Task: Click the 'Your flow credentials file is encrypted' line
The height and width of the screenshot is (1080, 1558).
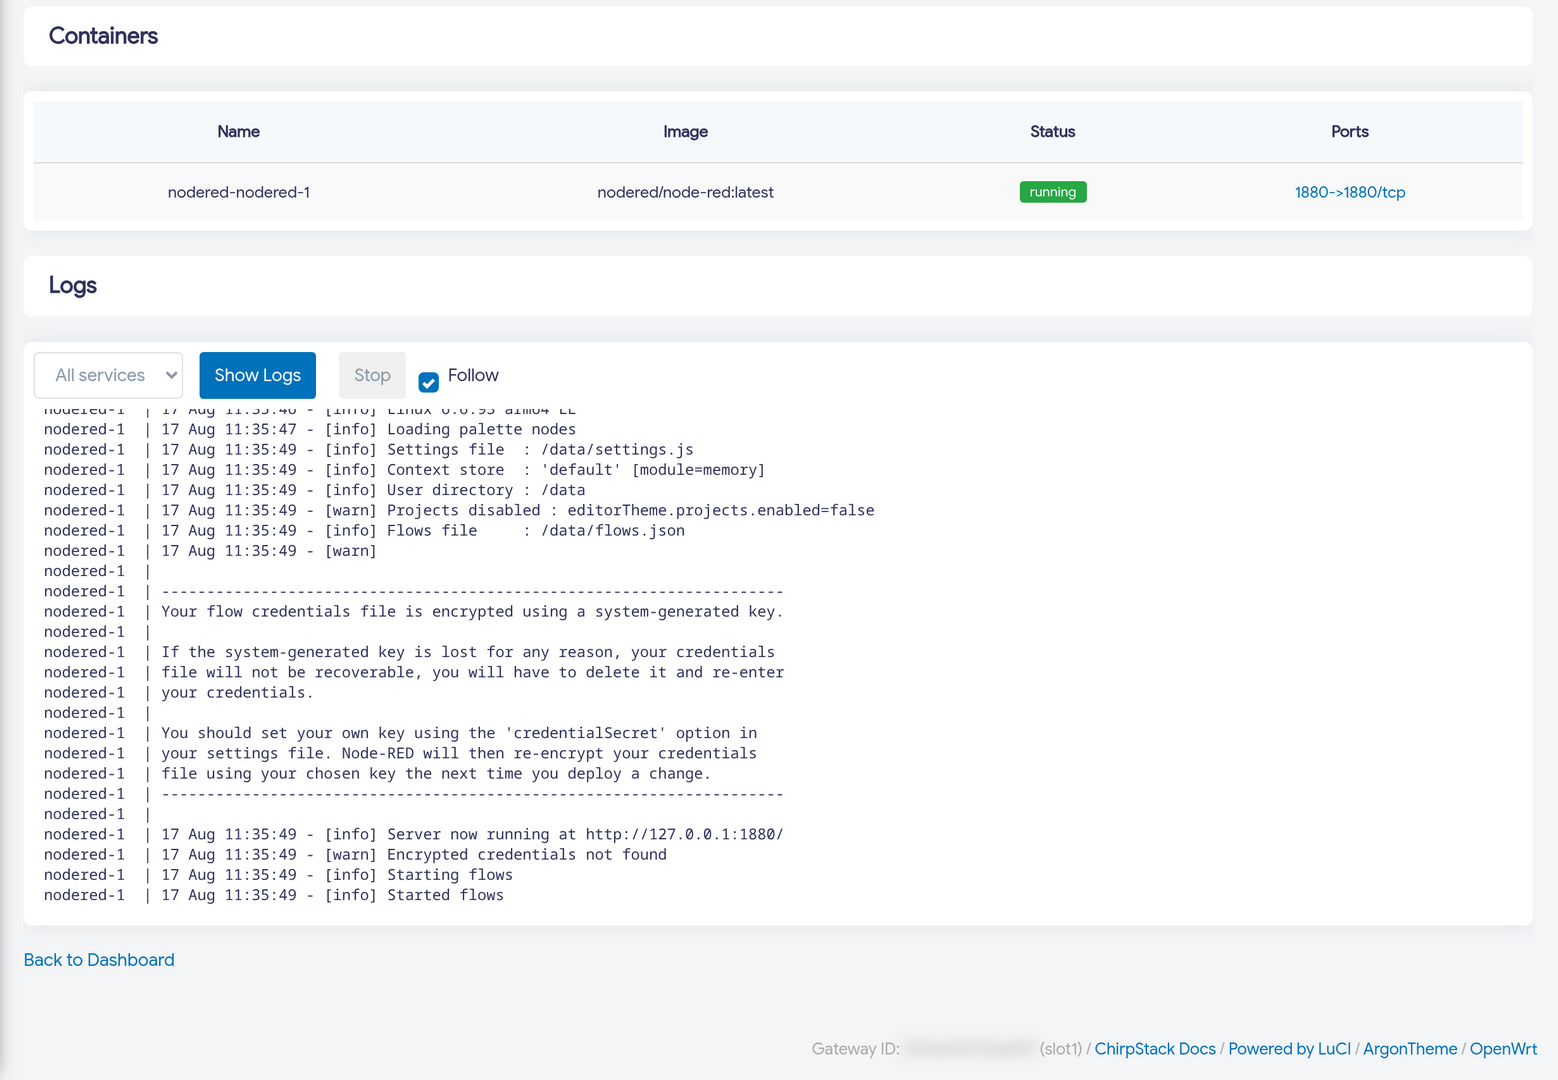Action: point(414,611)
